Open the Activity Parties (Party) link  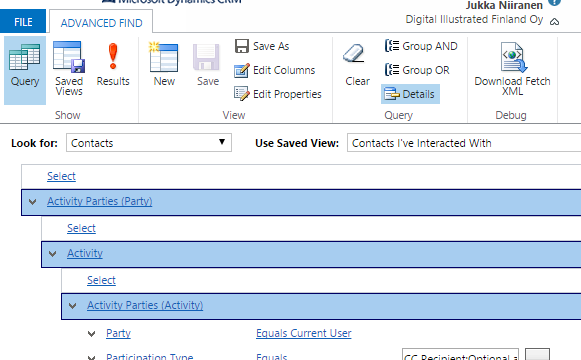tap(100, 201)
